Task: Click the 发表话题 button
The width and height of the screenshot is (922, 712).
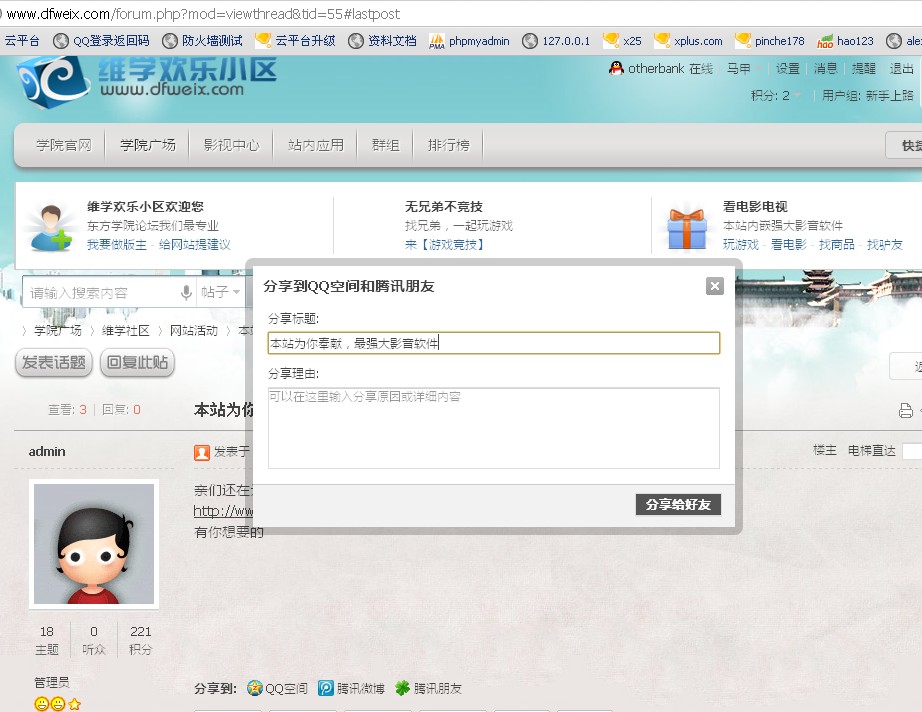Action: [x=54, y=362]
